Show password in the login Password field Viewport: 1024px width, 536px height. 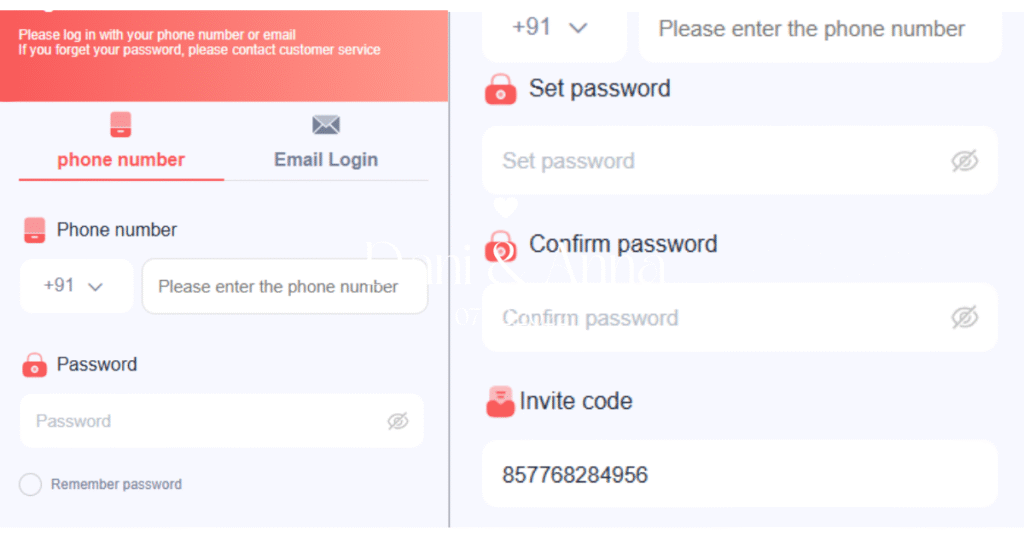[398, 421]
